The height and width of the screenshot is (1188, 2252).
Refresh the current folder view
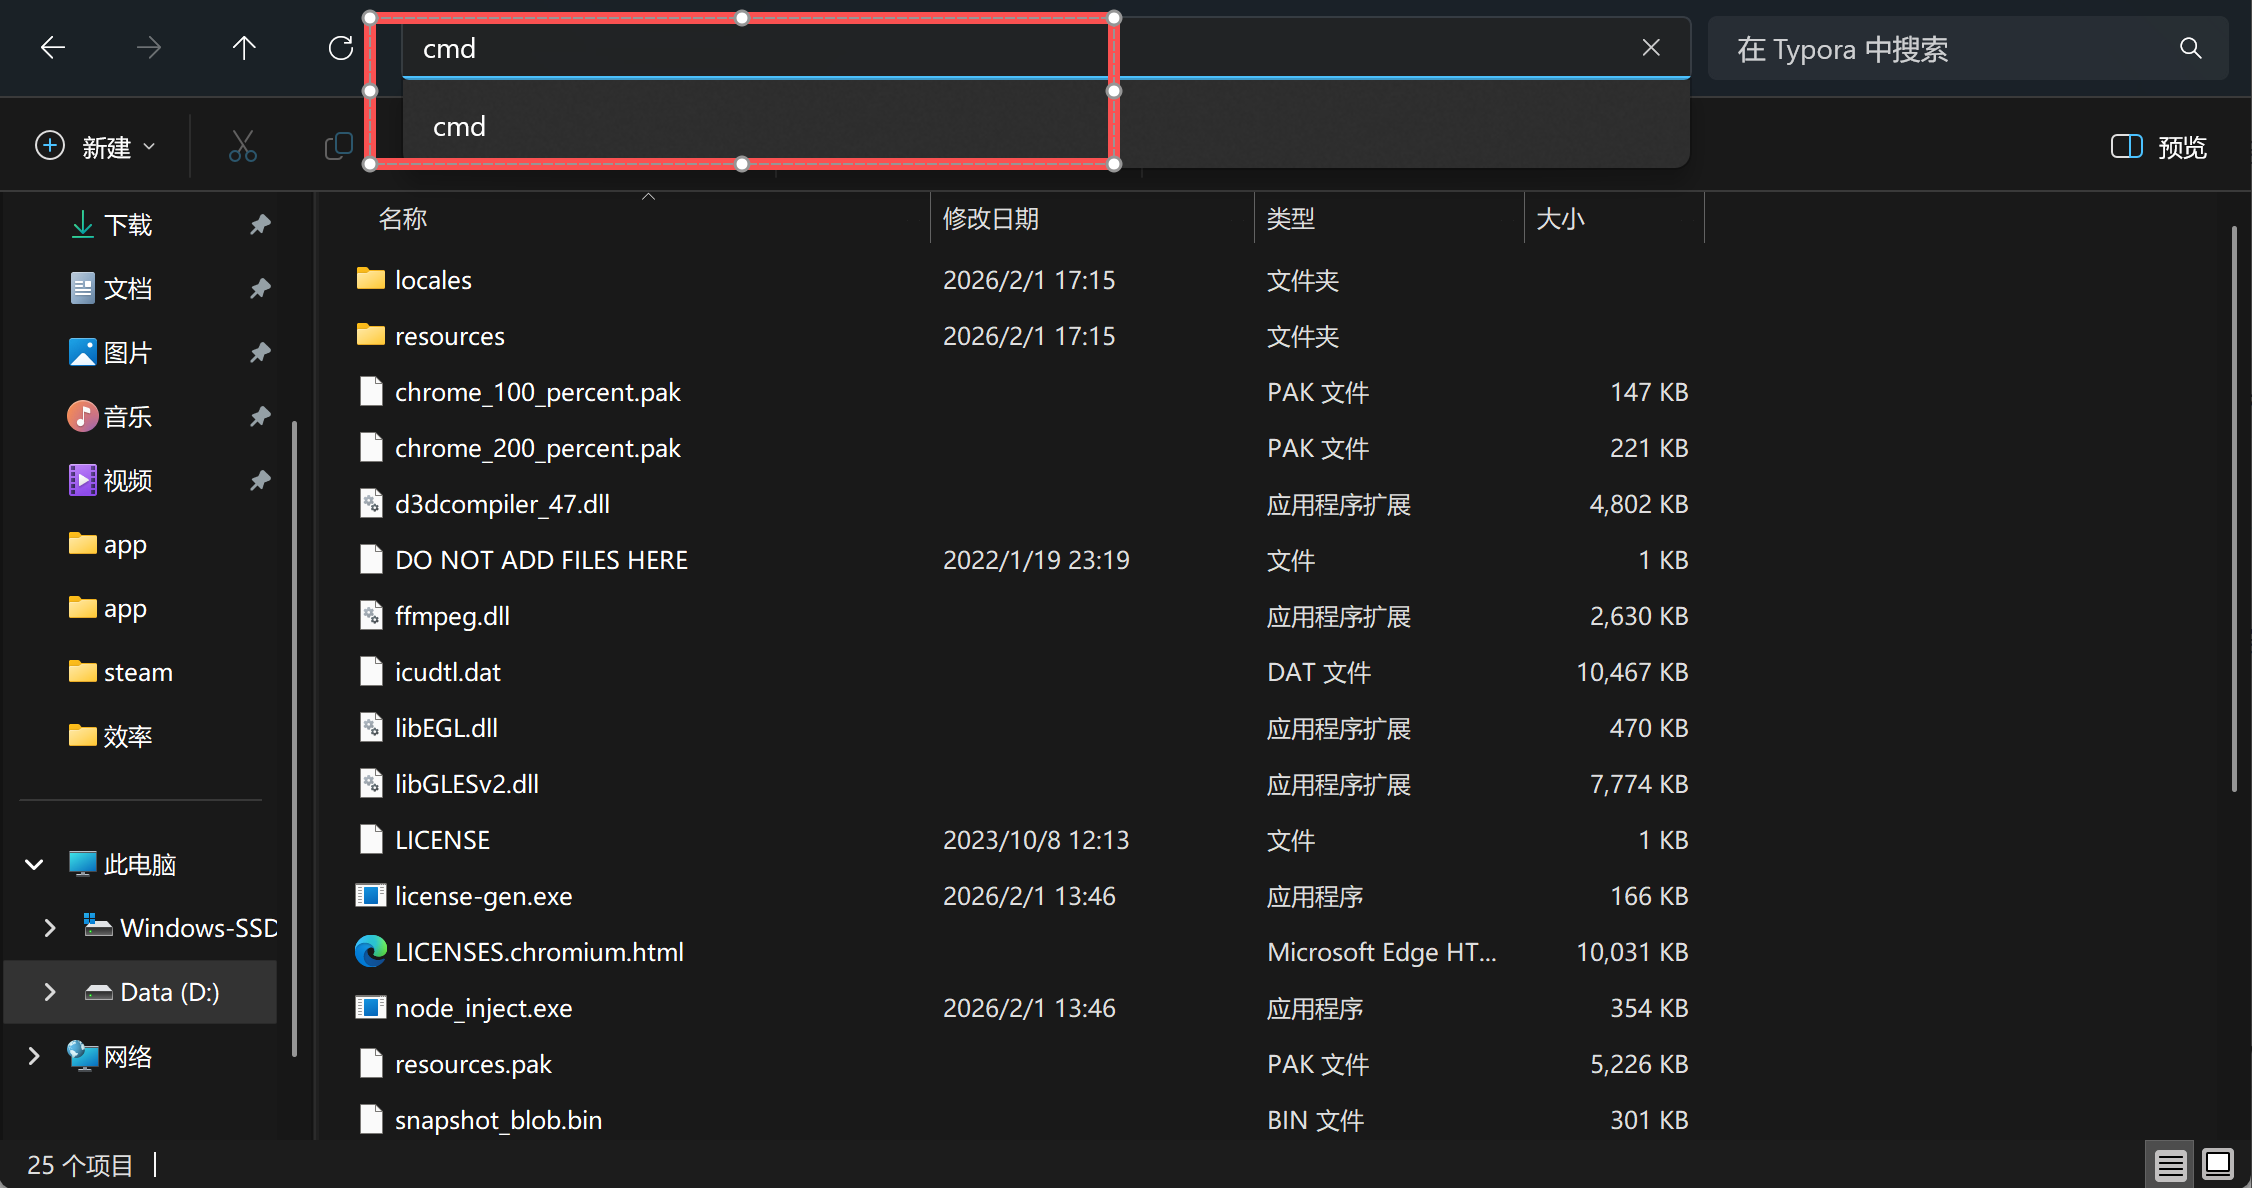pos(341,48)
